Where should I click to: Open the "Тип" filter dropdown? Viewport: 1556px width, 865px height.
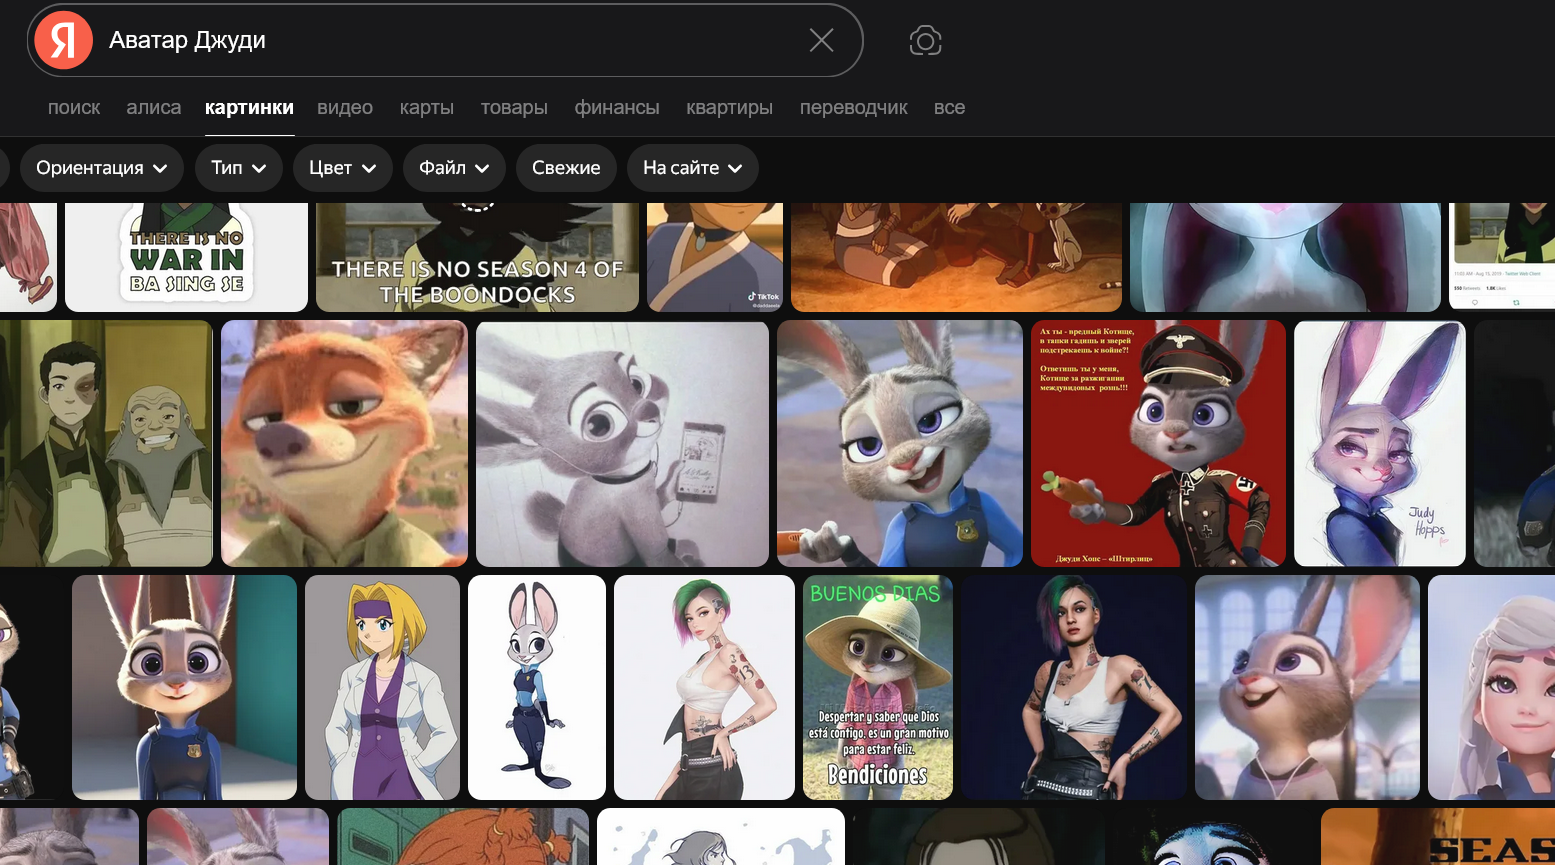coord(239,168)
